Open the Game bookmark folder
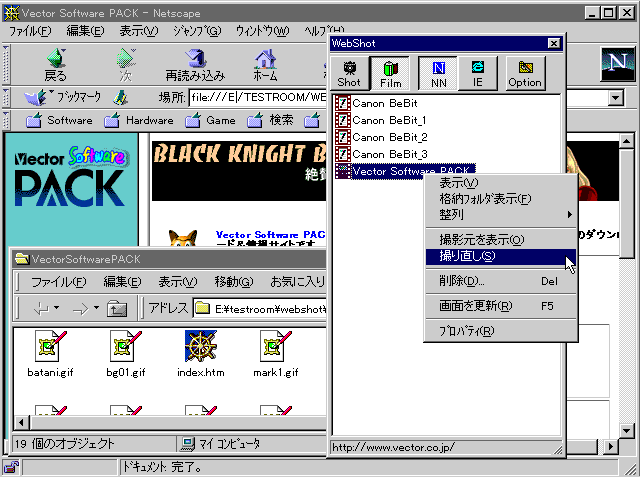Screen dimensions: 640x478 point(210,120)
